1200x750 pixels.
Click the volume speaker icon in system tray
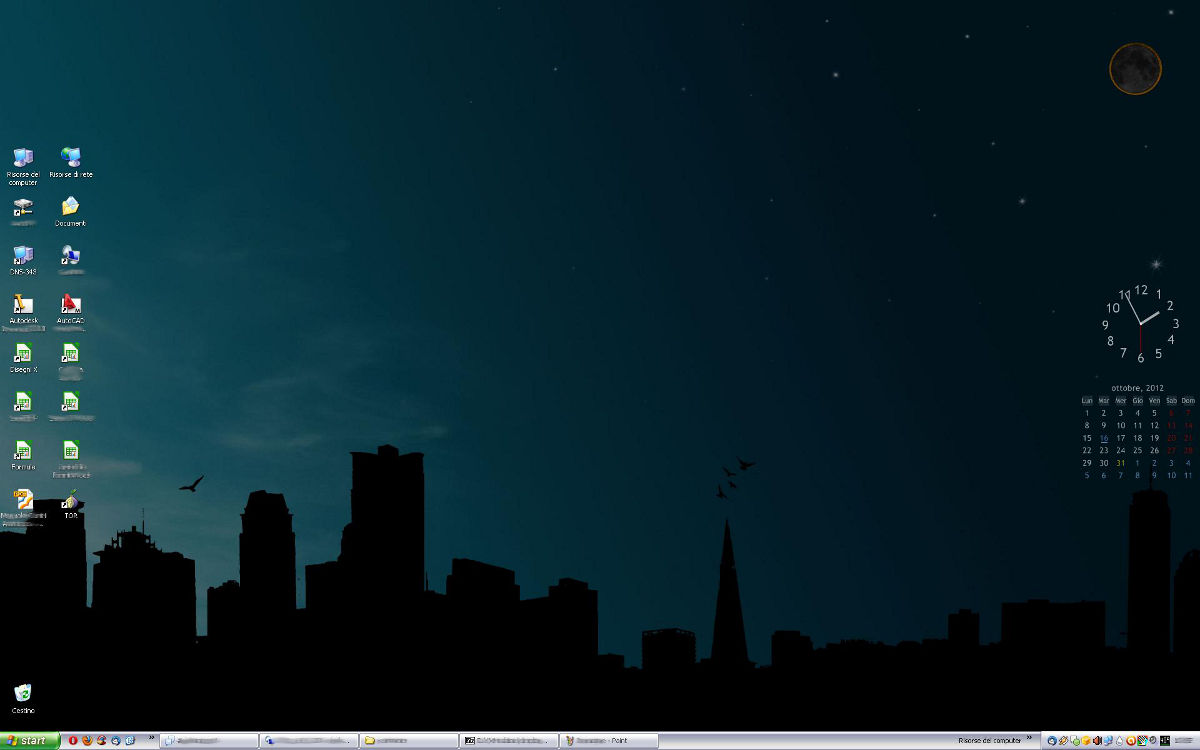point(1097,741)
